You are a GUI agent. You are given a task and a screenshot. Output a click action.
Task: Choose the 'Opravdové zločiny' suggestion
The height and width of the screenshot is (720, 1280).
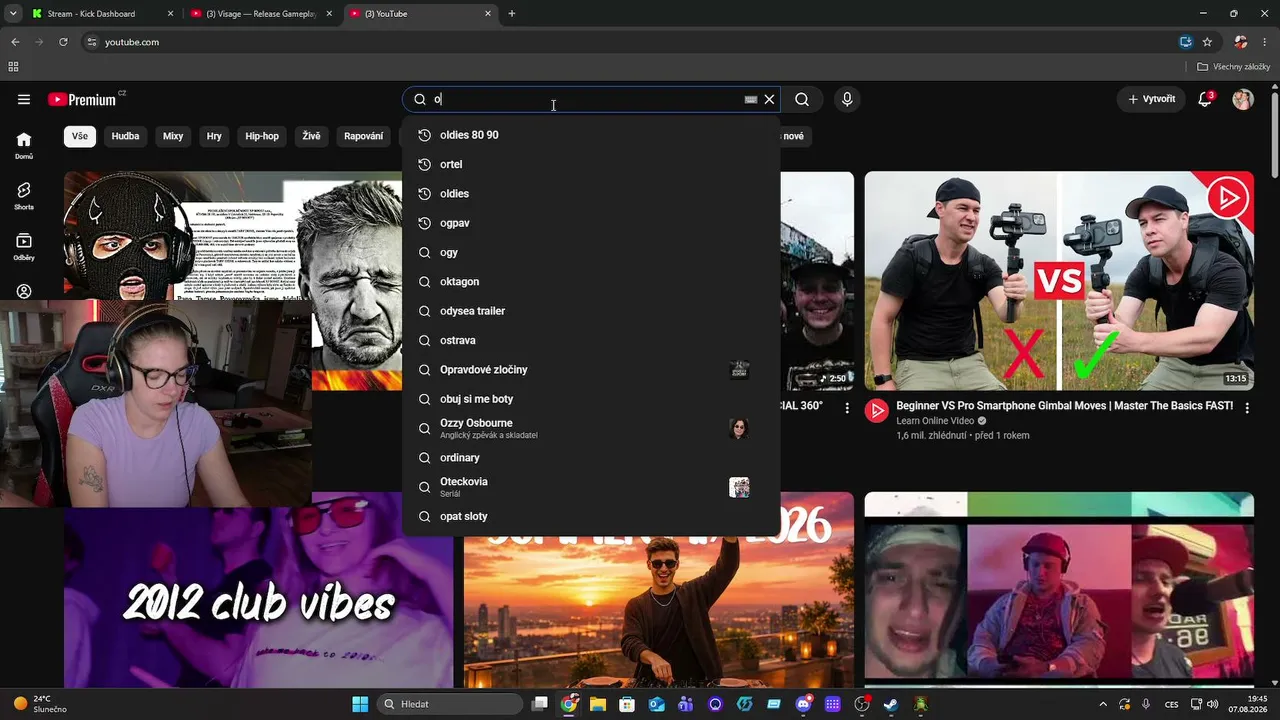pos(591,370)
